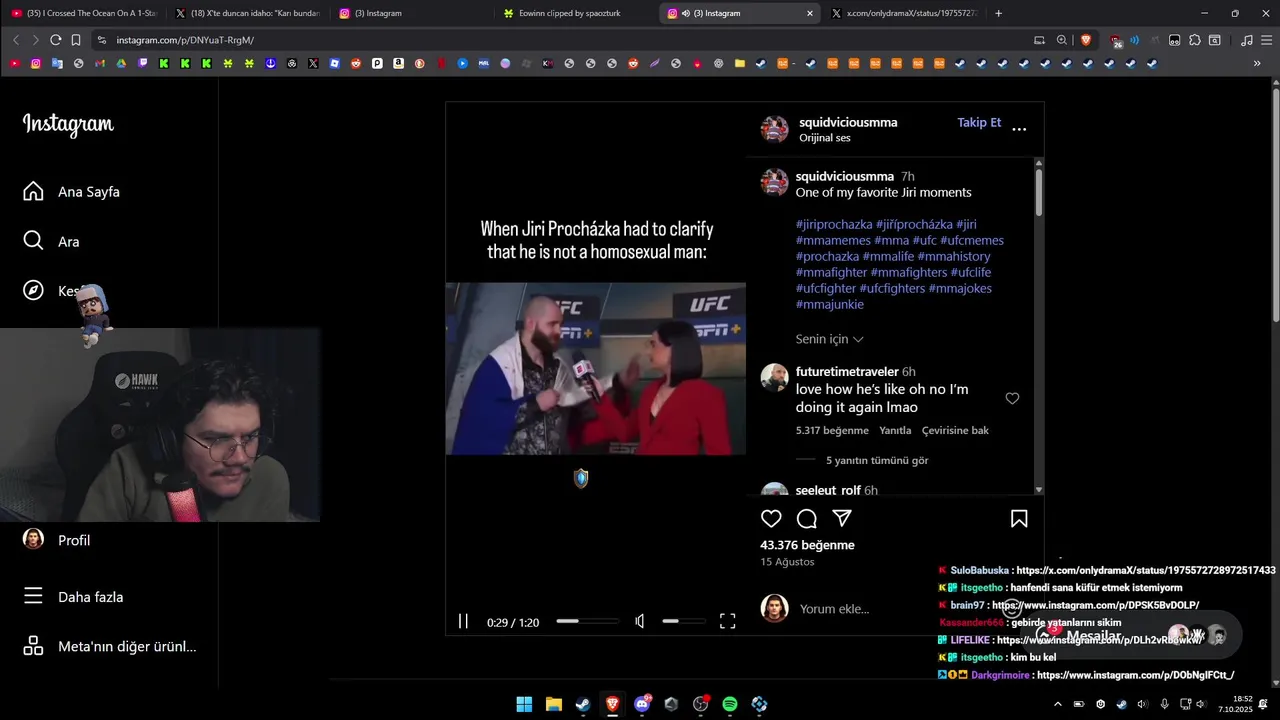Open comment bubble icon under post
Viewport: 1280px width, 720px height.
(807, 518)
